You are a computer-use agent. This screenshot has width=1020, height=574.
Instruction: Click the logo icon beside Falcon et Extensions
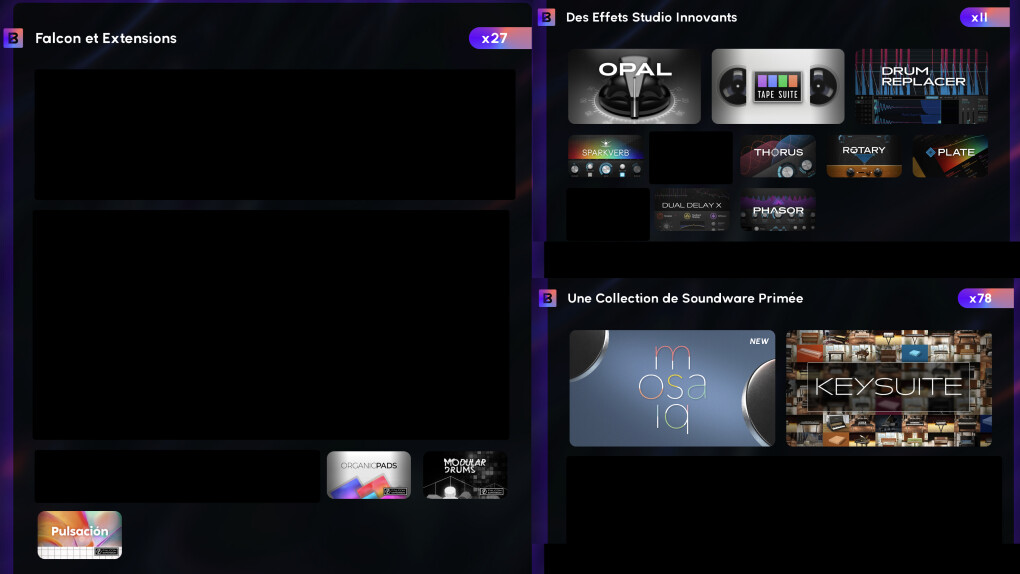tap(13, 38)
